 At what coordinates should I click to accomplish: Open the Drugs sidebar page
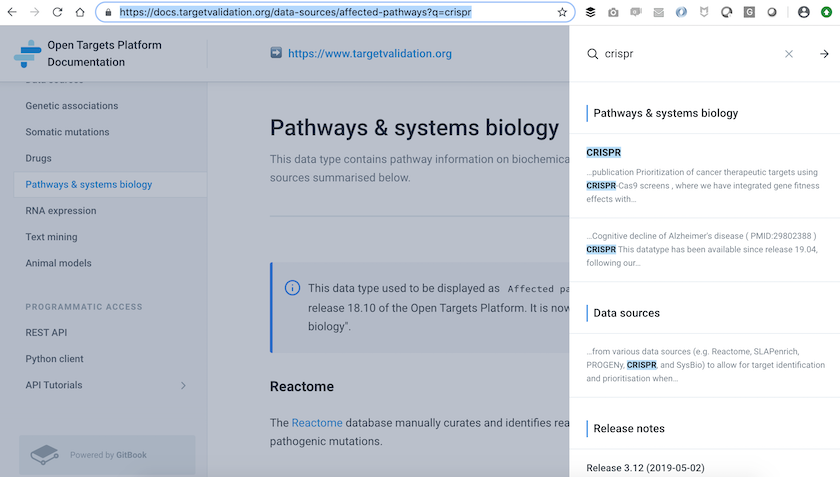[39, 158]
